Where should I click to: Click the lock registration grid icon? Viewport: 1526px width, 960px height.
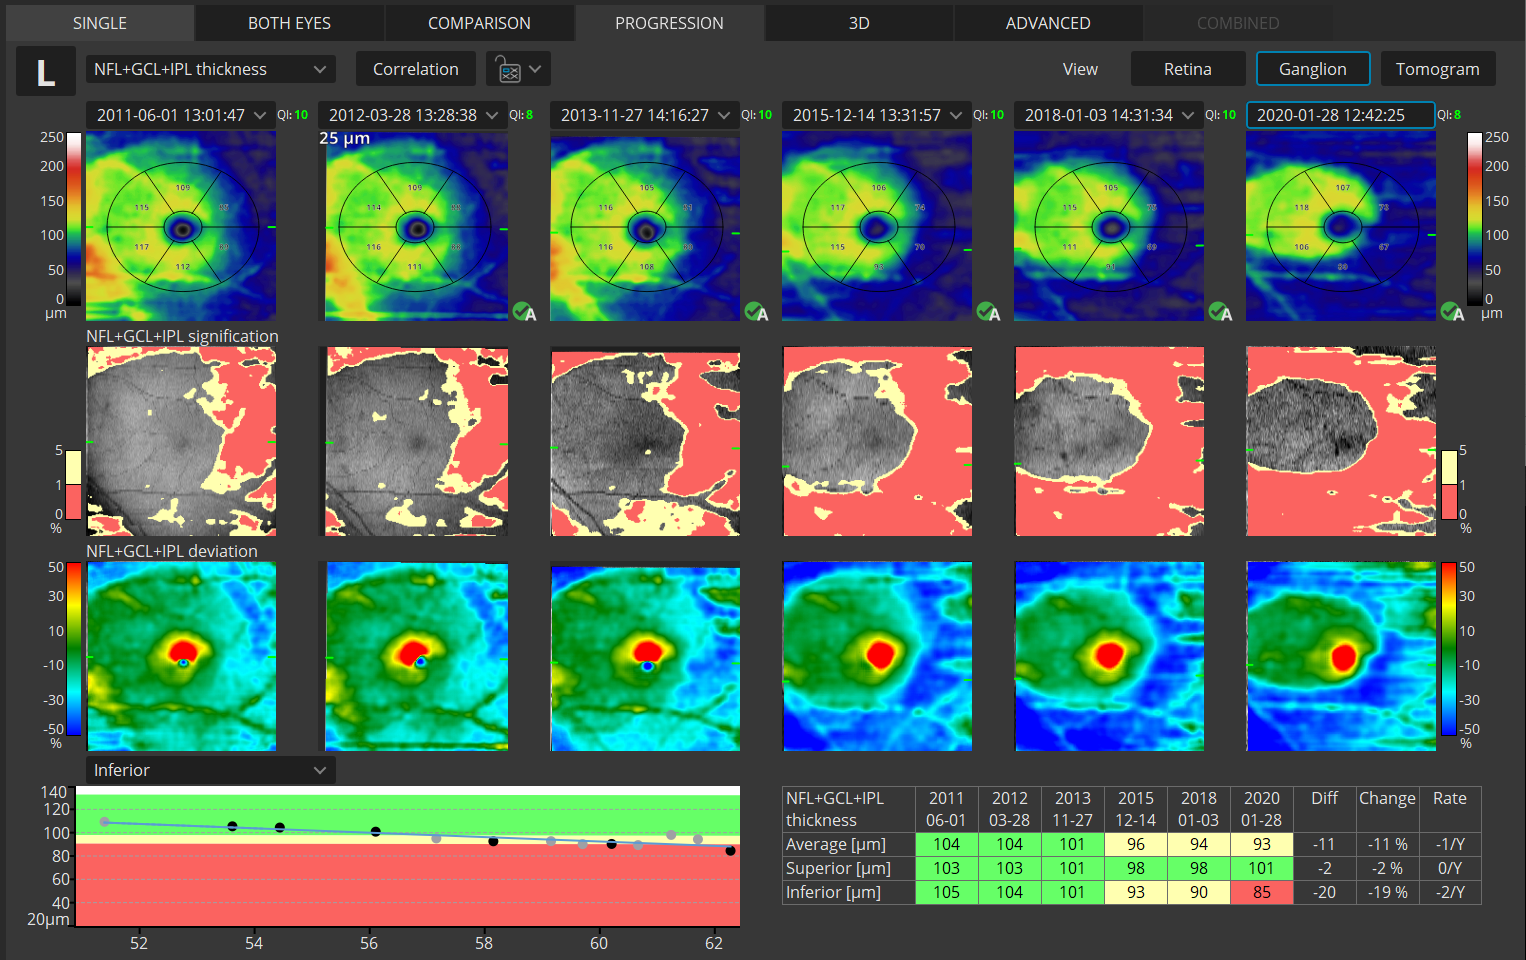509,70
